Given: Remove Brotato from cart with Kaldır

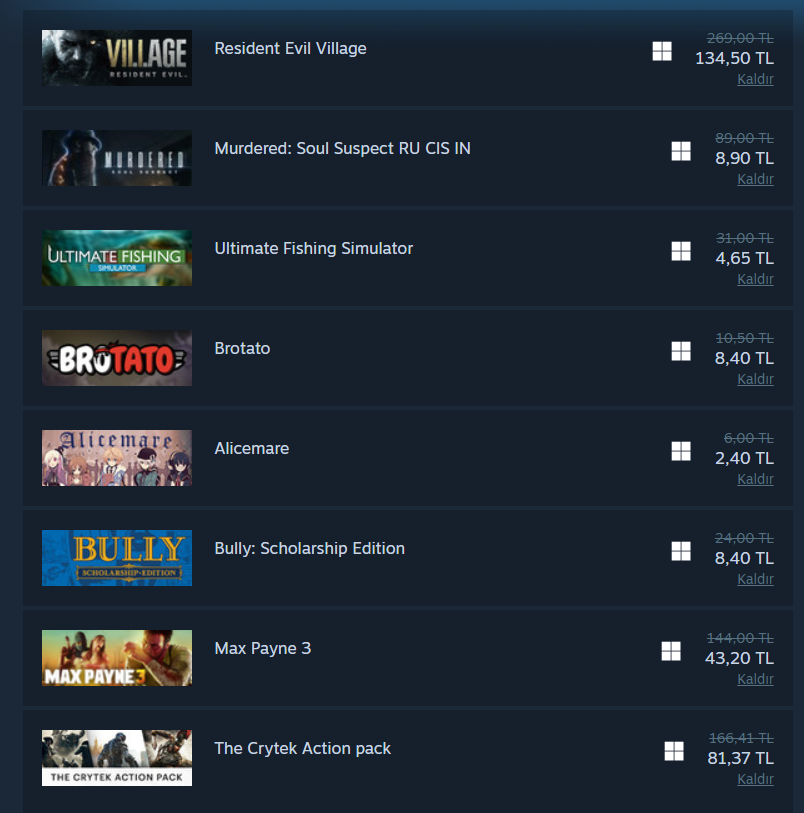Looking at the screenshot, I should (755, 380).
